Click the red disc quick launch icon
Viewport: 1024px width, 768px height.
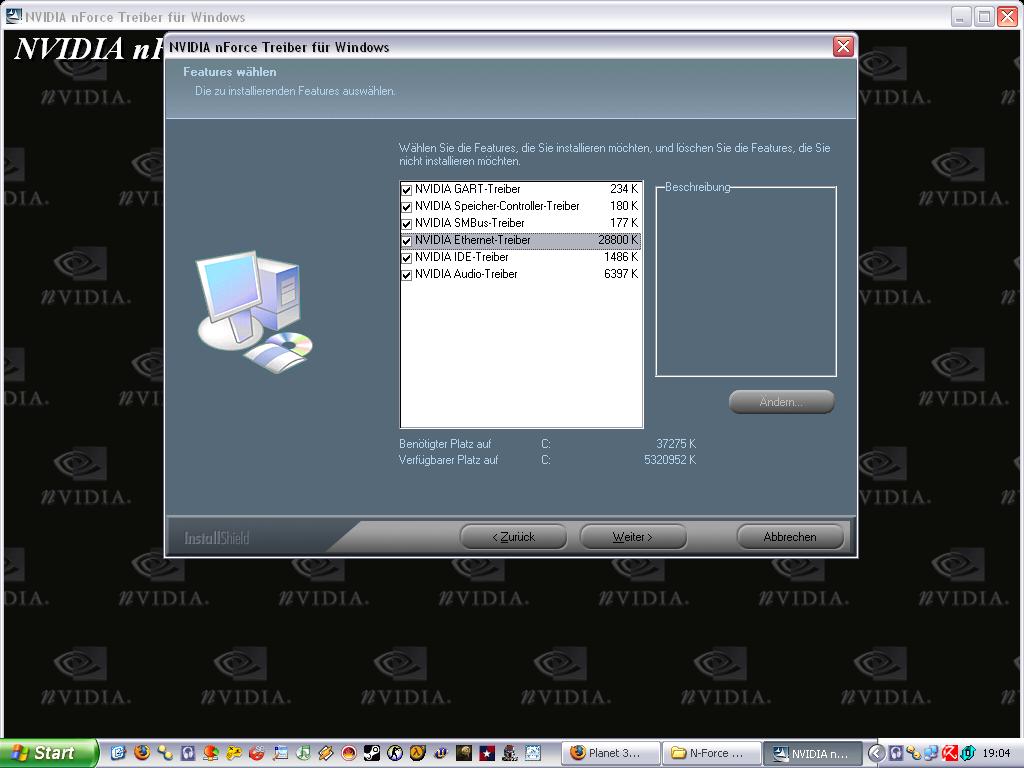pos(257,753)
